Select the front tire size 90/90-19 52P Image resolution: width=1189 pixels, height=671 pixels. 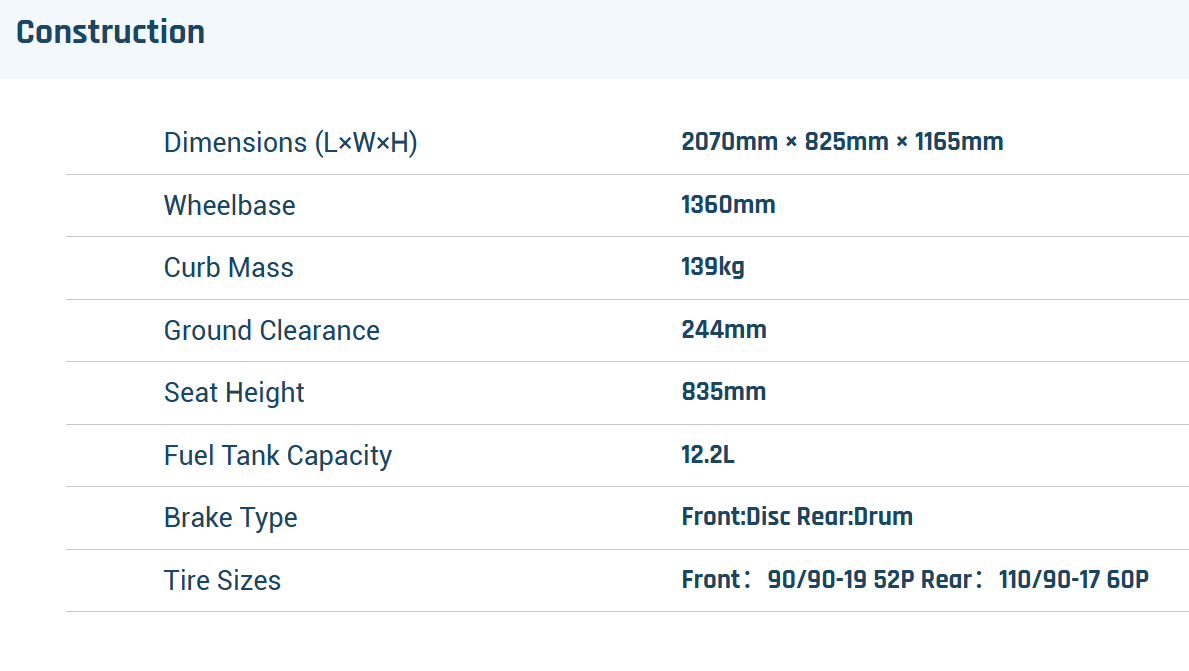pyautogui.click(x=841, y=580)
